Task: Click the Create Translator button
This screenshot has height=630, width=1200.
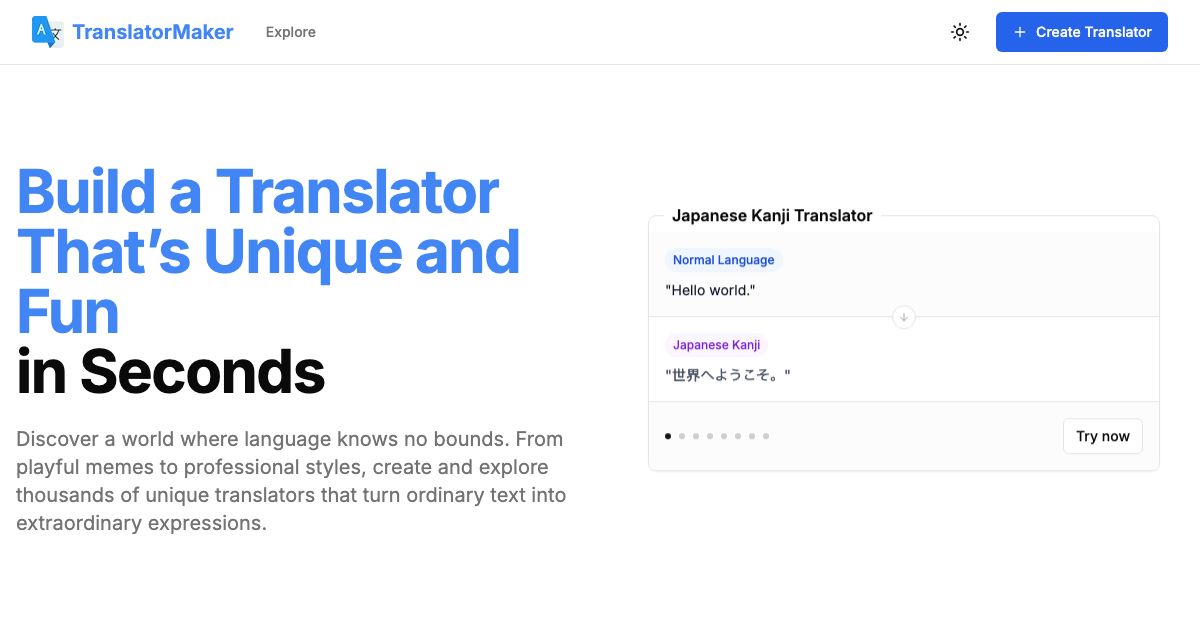Action: tap(1081, 31)
